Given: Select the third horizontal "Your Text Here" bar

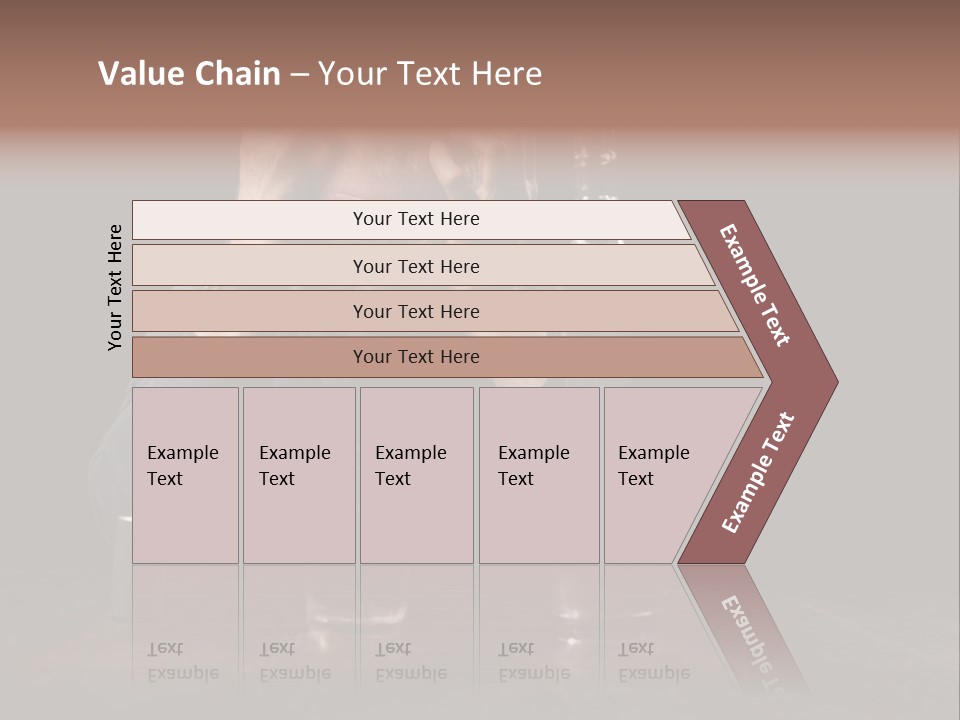Looking at the screenshot, I should tap(416, 311).
